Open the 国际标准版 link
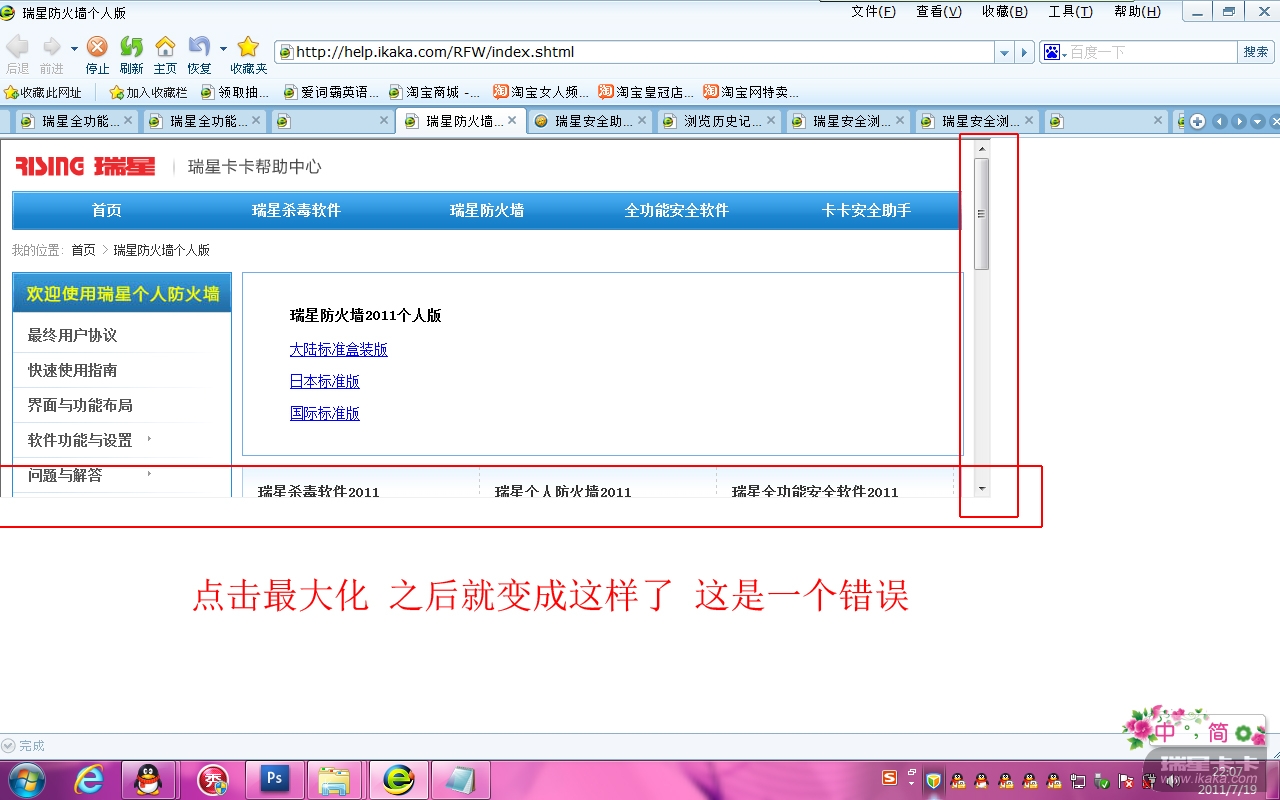Screen dimensions: 1280x800 tap(325, 414)
